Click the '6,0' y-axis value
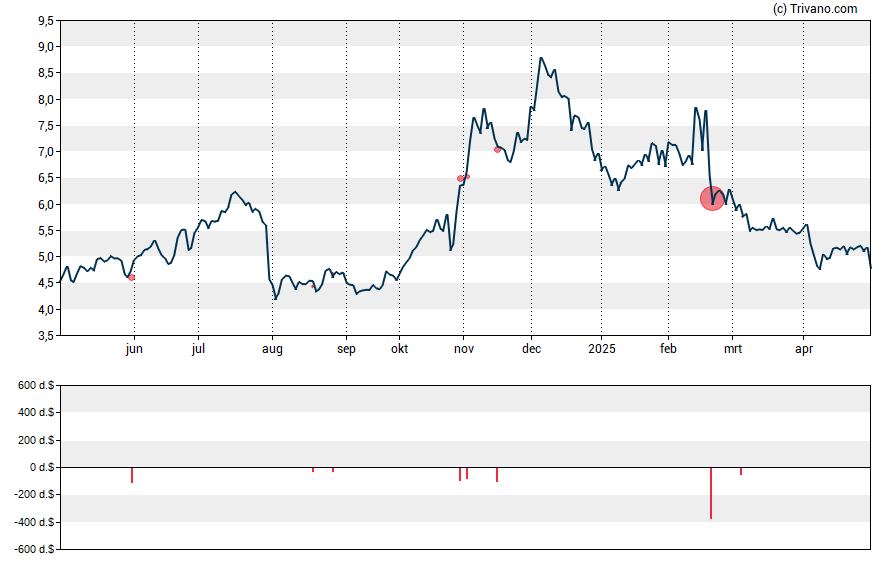This screenshot has height=565, width=888. (x=46, y=204)
